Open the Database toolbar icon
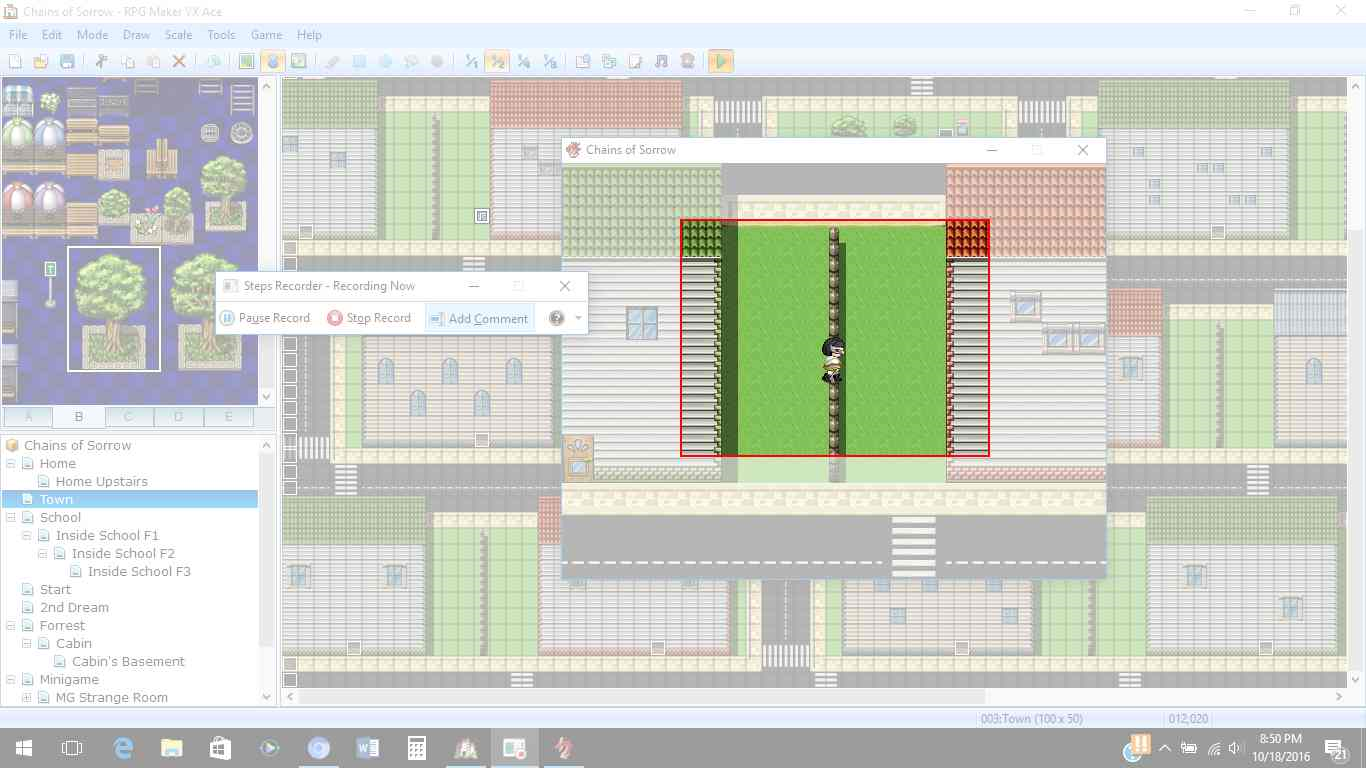 tap(583, 61)
